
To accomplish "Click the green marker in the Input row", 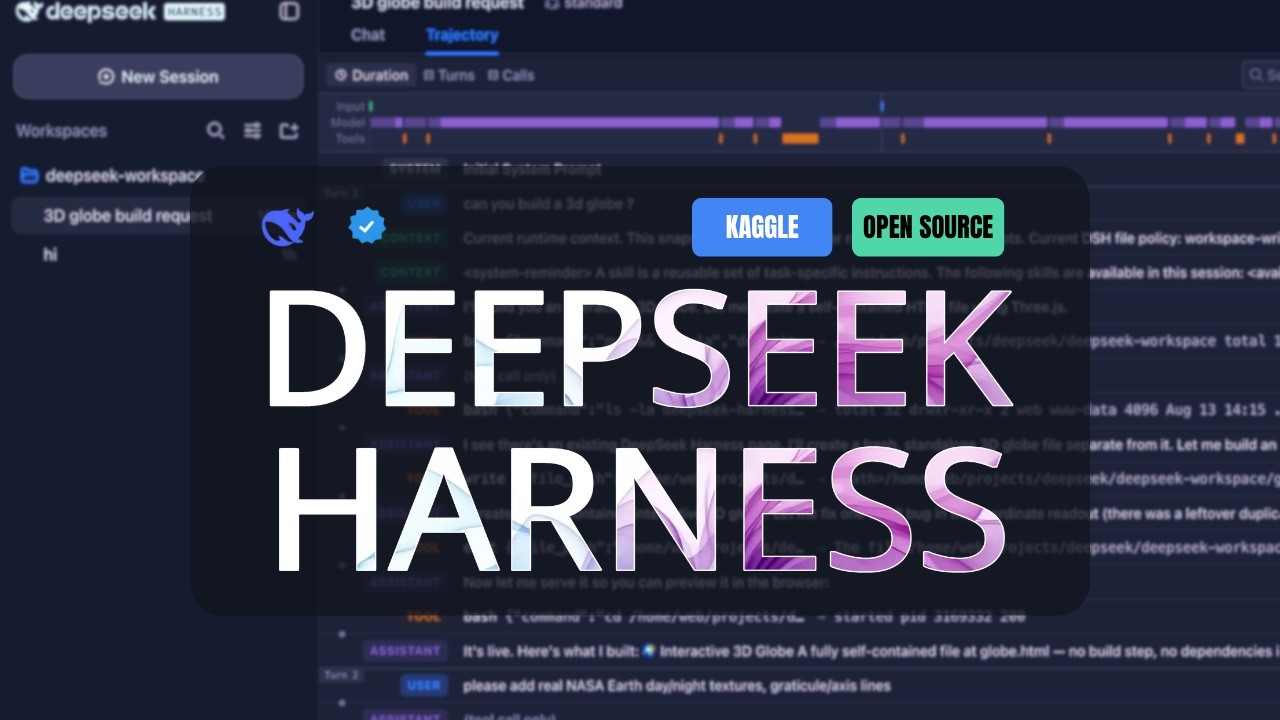I will coord(371,105).
